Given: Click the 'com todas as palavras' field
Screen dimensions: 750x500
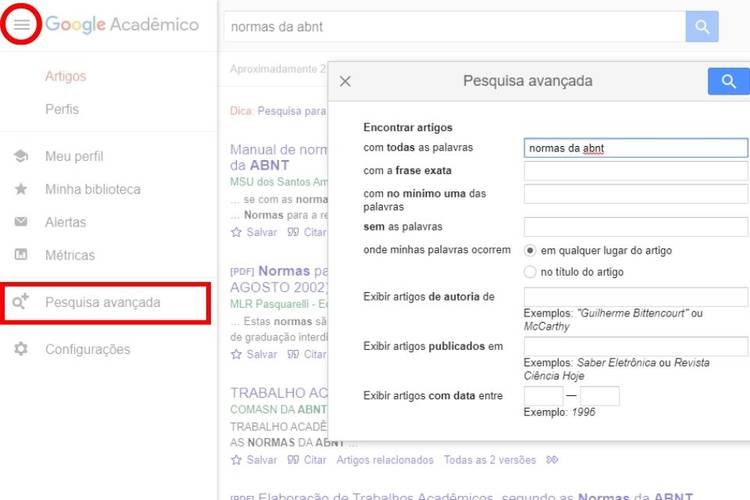Looking at the screenshot, I should [636, 148].
